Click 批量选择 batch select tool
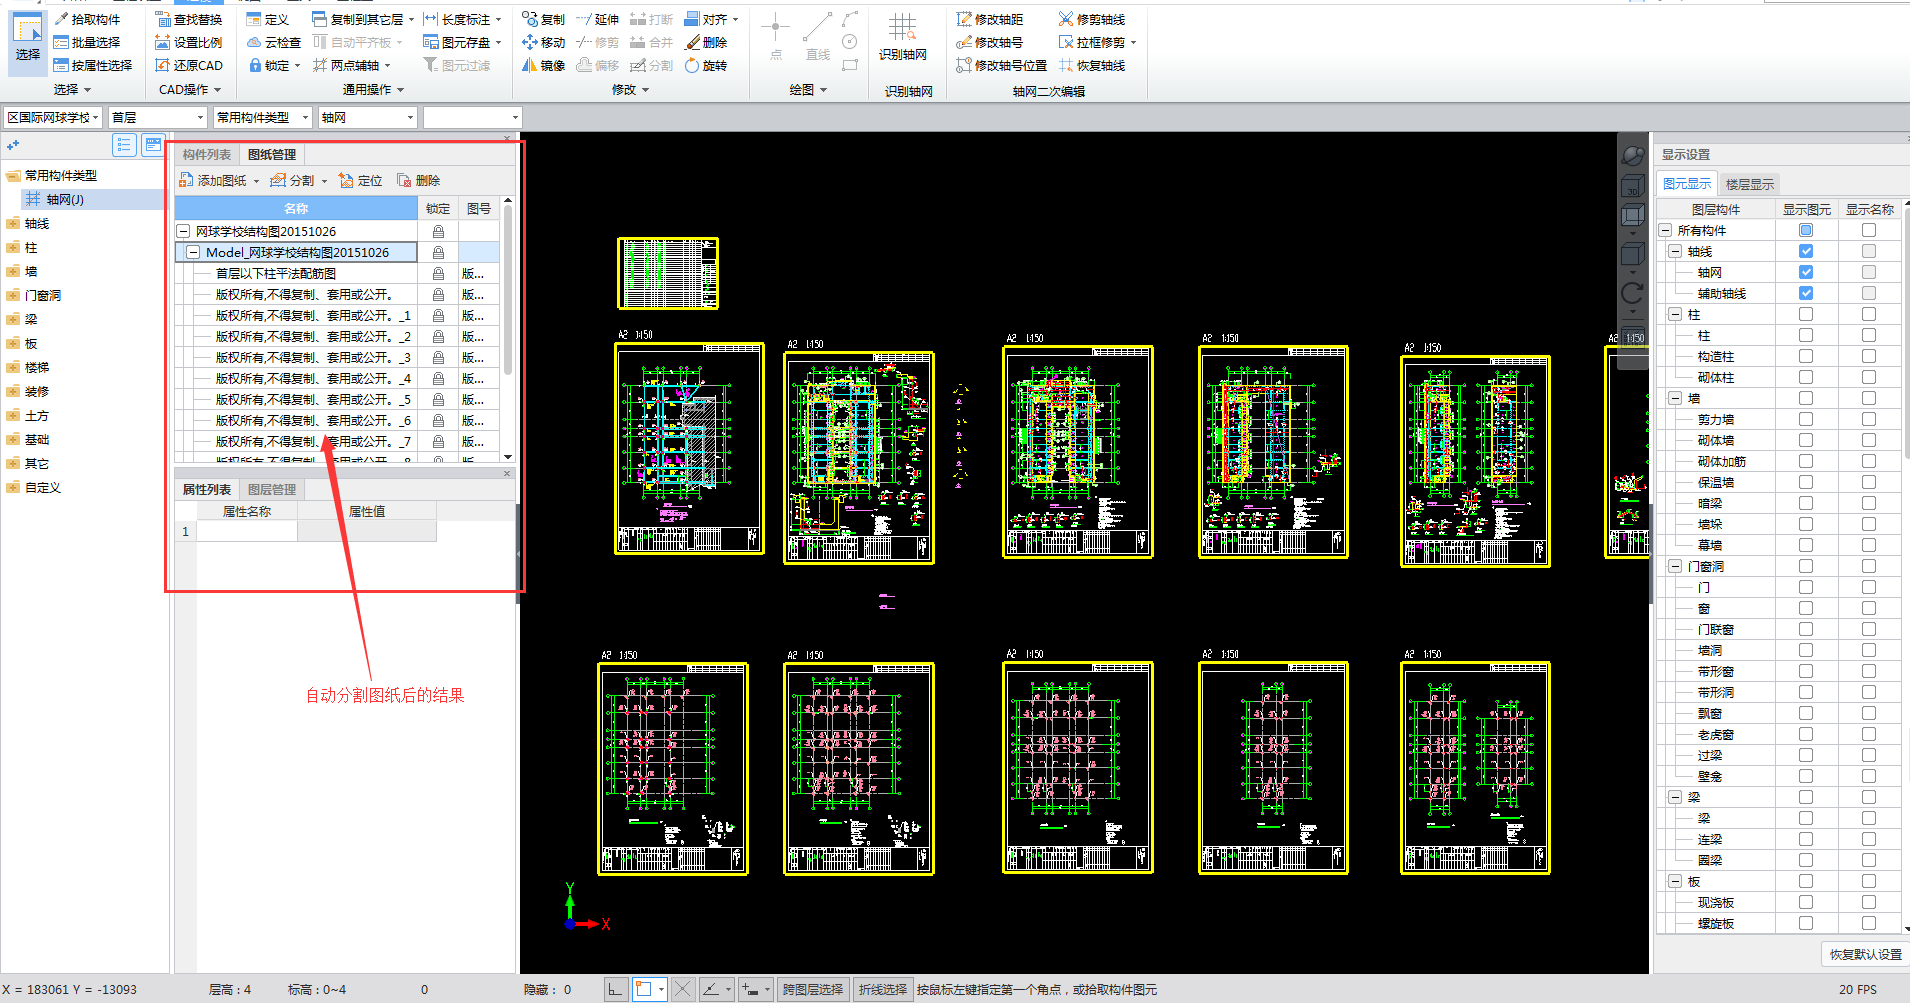The width and height of the screenshot is (1910, 1003). [87, 42]
